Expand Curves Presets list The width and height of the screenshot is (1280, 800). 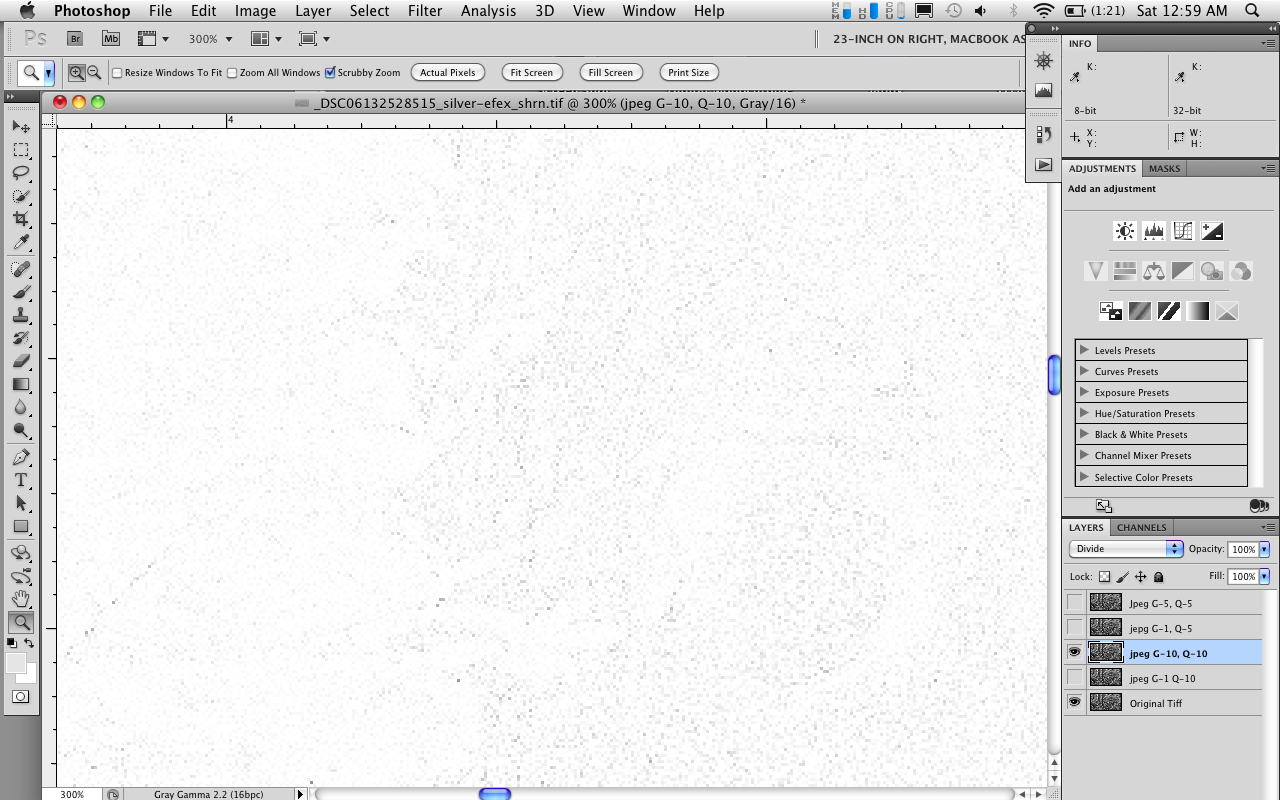(x=1084, y=371)
